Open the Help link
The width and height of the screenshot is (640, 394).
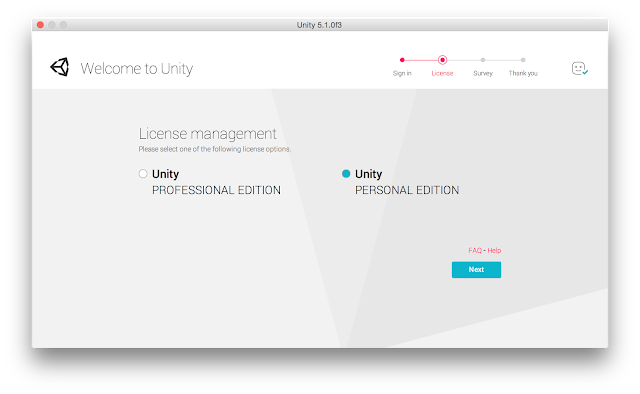[x=494, y=250]
